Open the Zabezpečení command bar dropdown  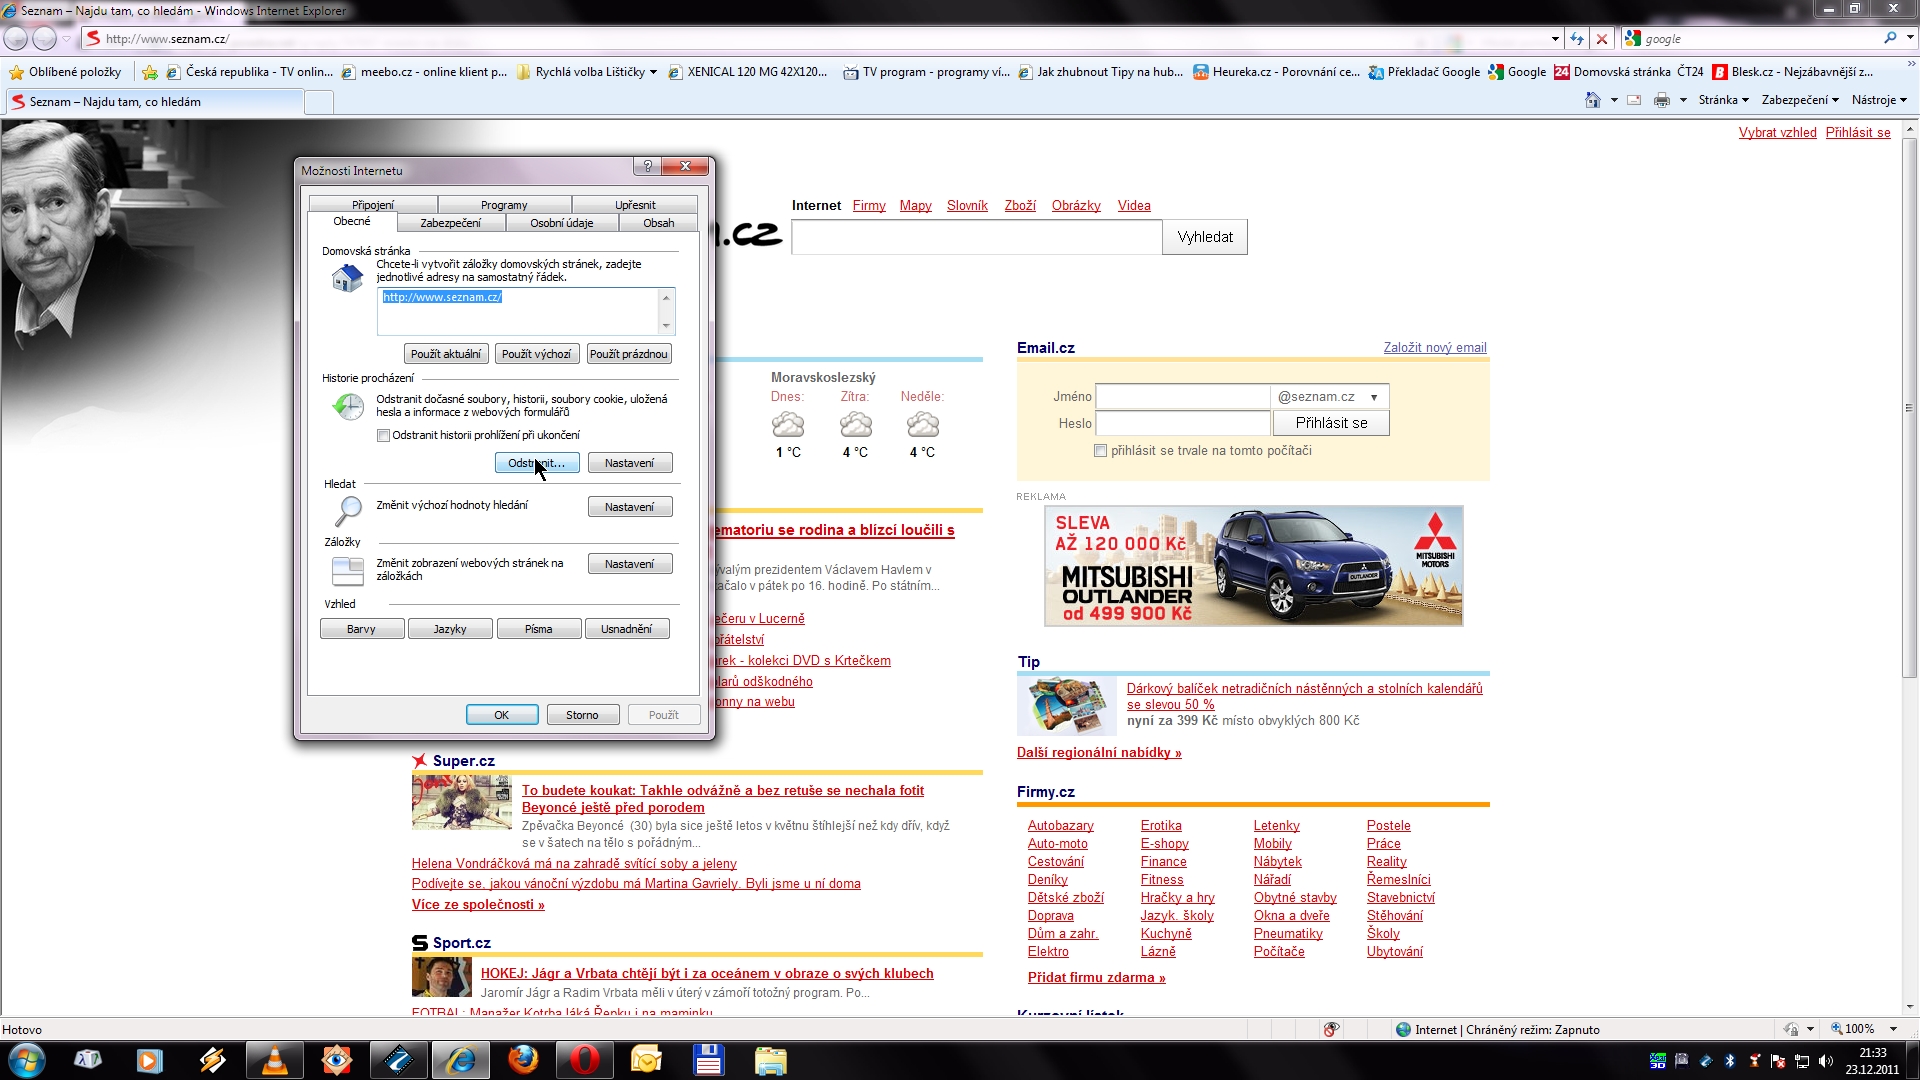pyautogui.click(x=1799, y=100)
